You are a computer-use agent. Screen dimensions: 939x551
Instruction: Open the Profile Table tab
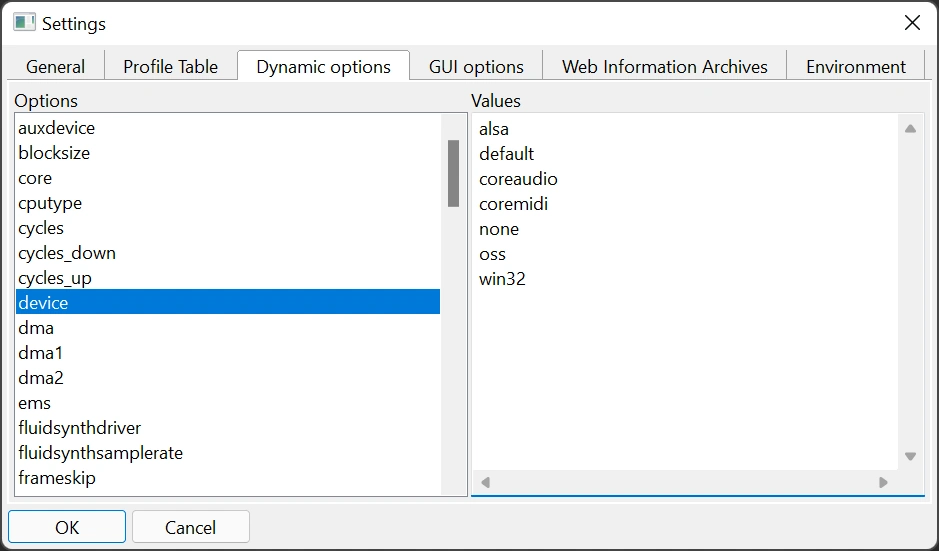170,67
